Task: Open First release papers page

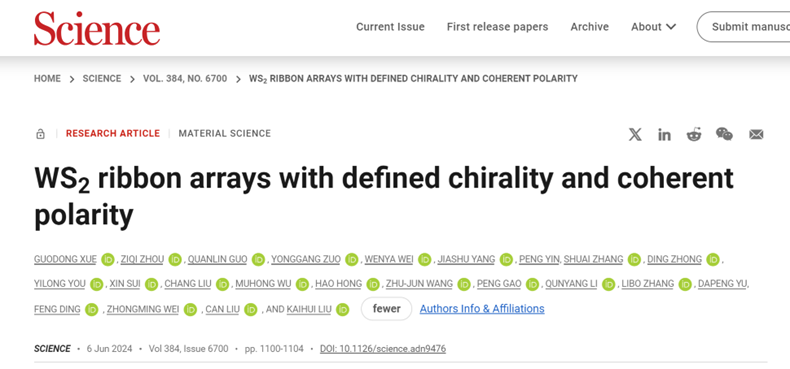Action: [497, 27]
